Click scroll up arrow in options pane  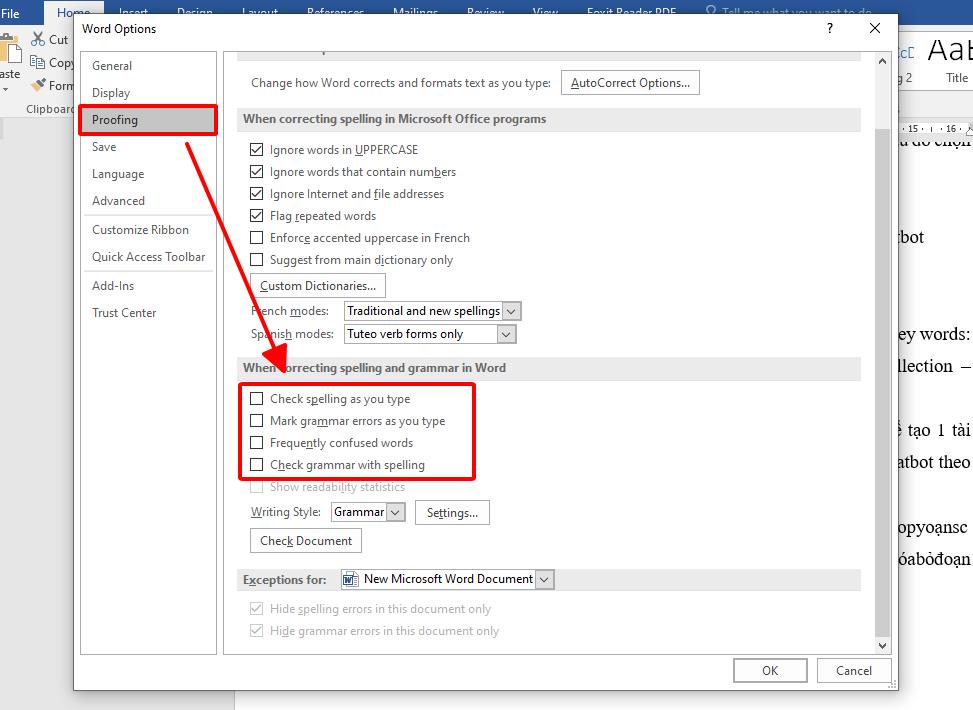[x=882, y=61]
